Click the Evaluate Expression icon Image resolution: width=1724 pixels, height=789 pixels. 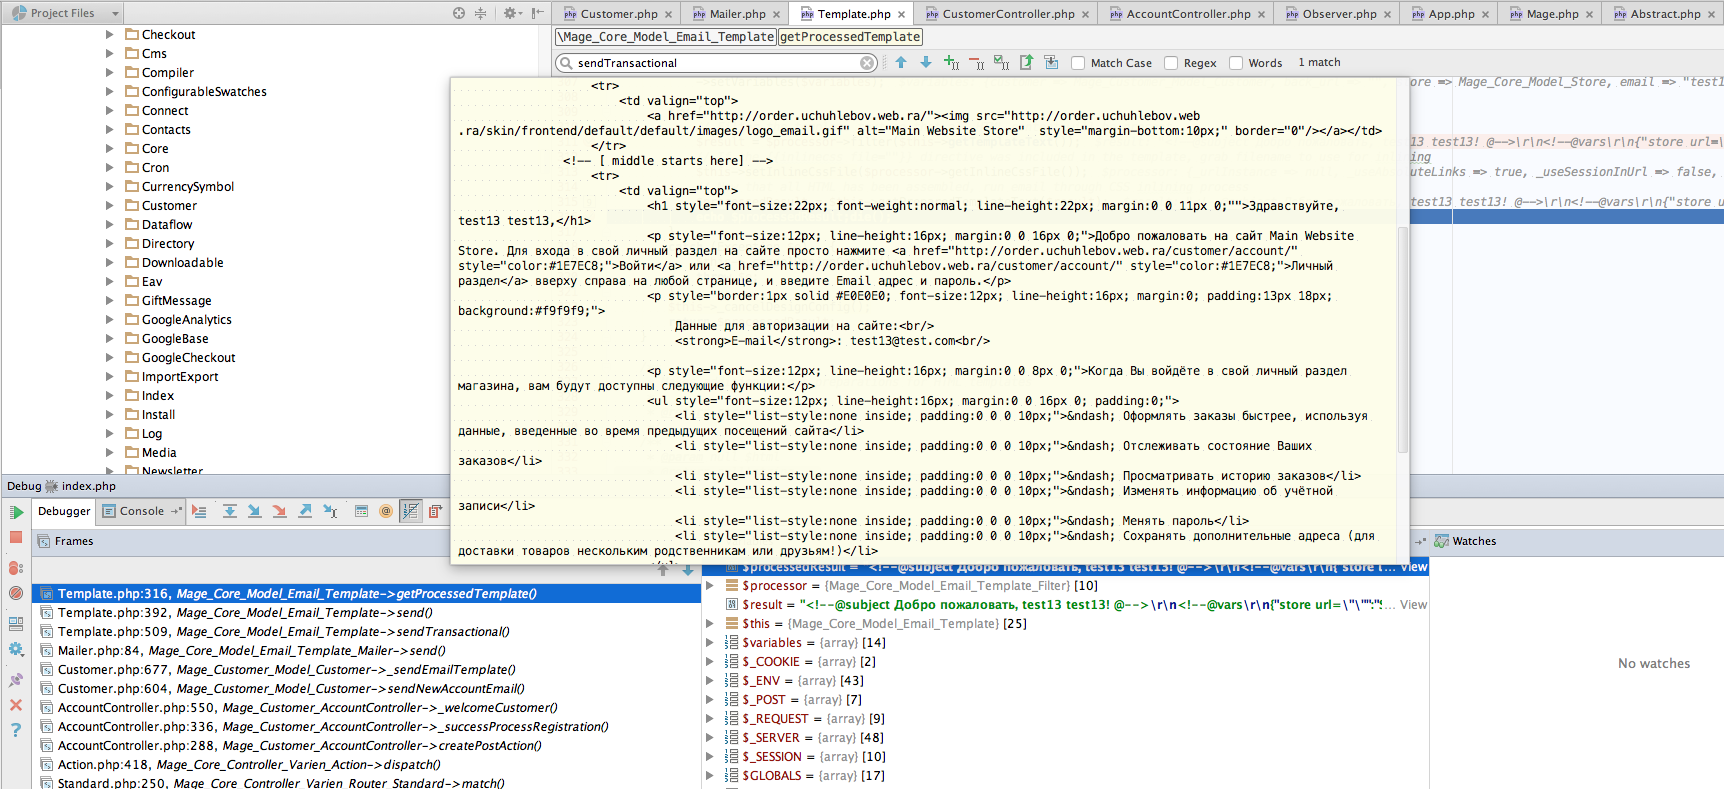pyautogui.click(x=361, y=511)
